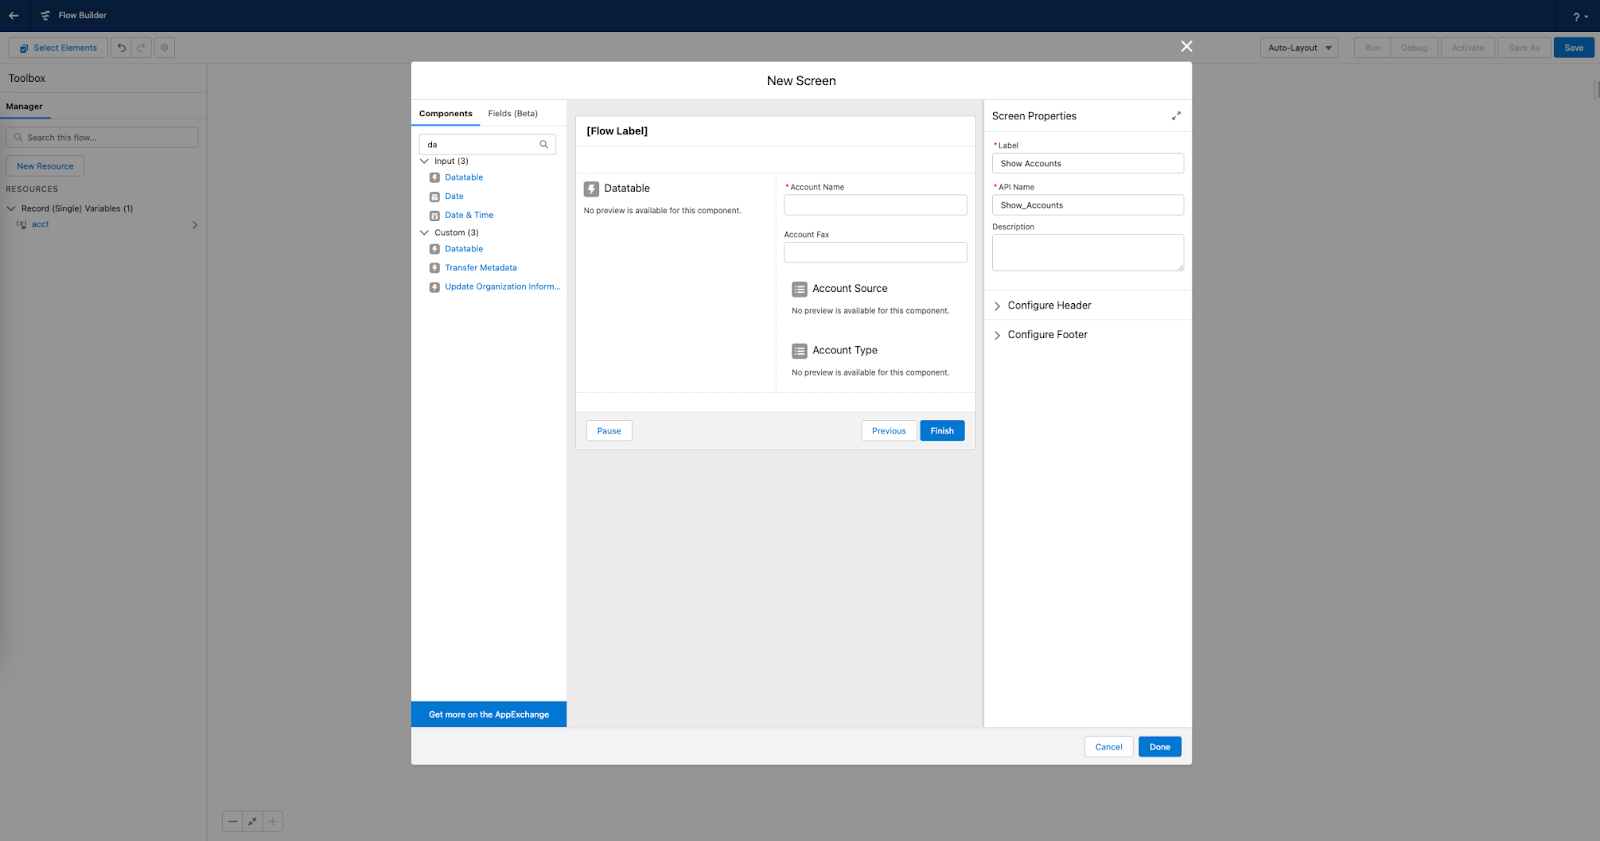Click the redo arrow icon
The width and height of the screenshot is (1600, 841).
[x=142, y=48]
